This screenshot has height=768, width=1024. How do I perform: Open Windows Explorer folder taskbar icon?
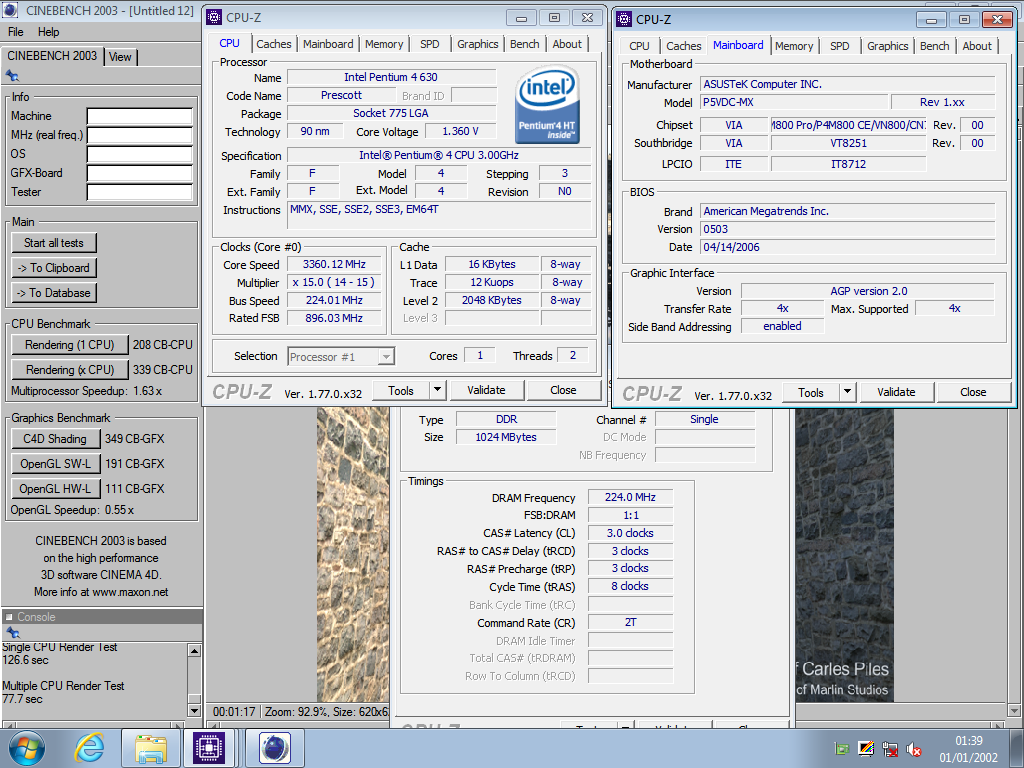click(151, 748)
